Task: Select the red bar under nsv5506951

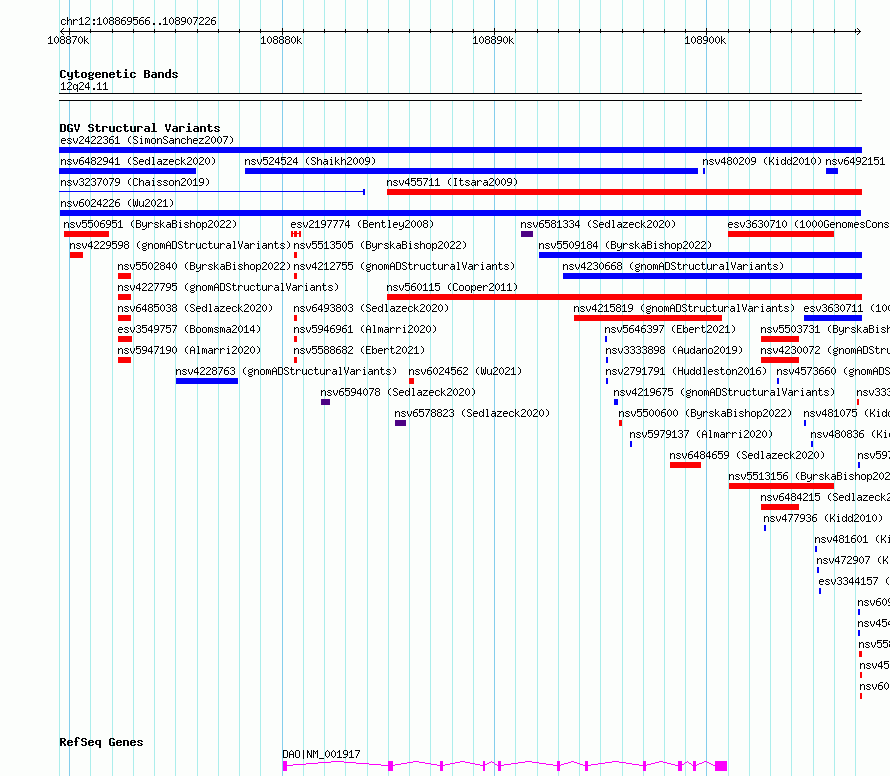Action: (x=86, y=234)
